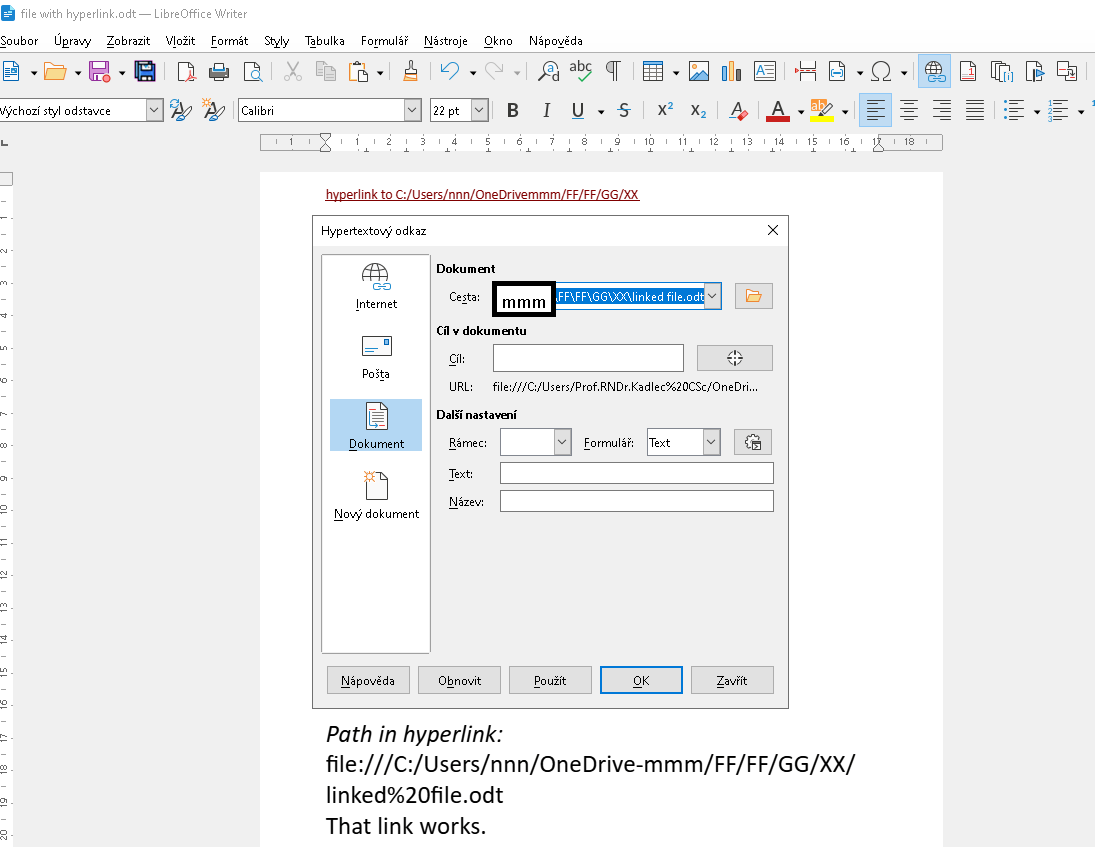Select Pošta hyperlink type
Image resolution: width=1095 pixels, height=847 pixels.
(376, 358)
